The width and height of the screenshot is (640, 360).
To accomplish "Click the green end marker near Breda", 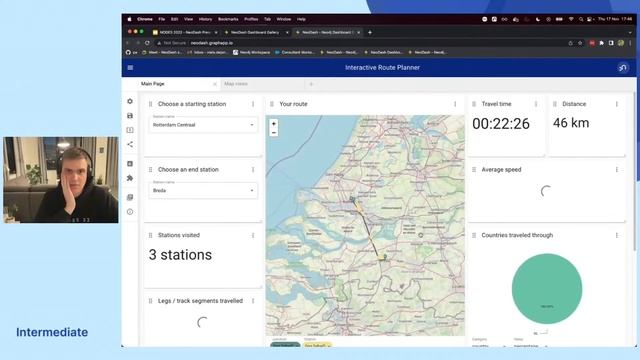I will coord(385,257).
